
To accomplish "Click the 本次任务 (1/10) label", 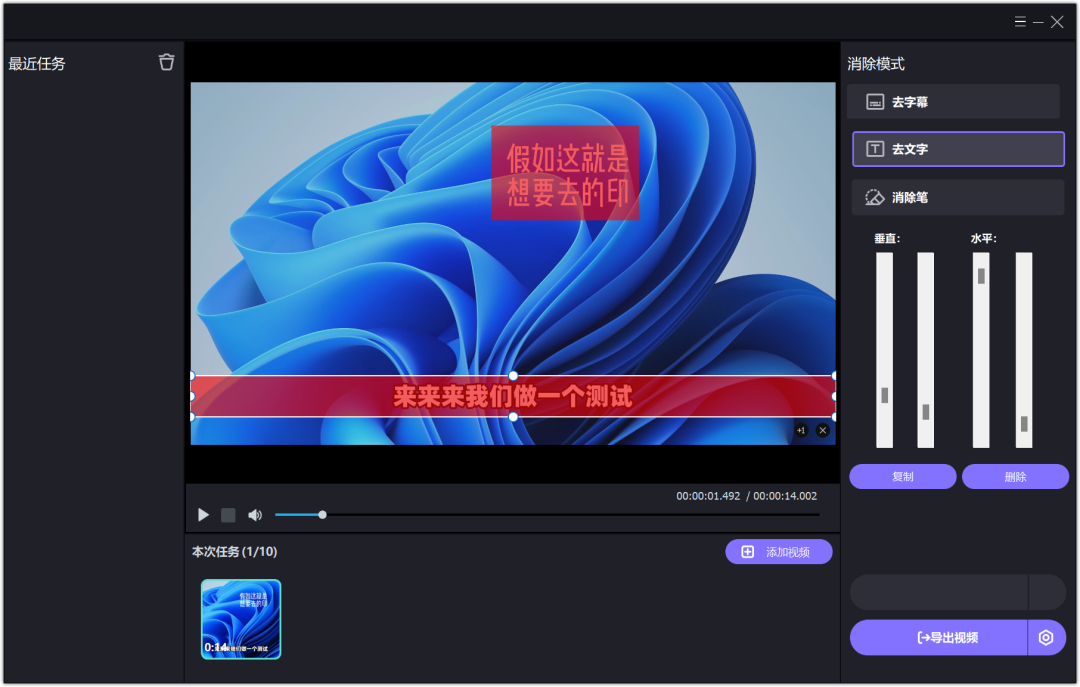I will (234, 552).
